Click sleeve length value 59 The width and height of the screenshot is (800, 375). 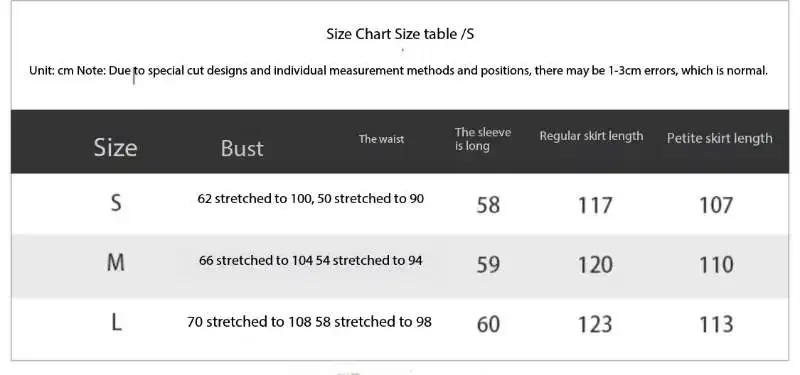pos(488,265)
